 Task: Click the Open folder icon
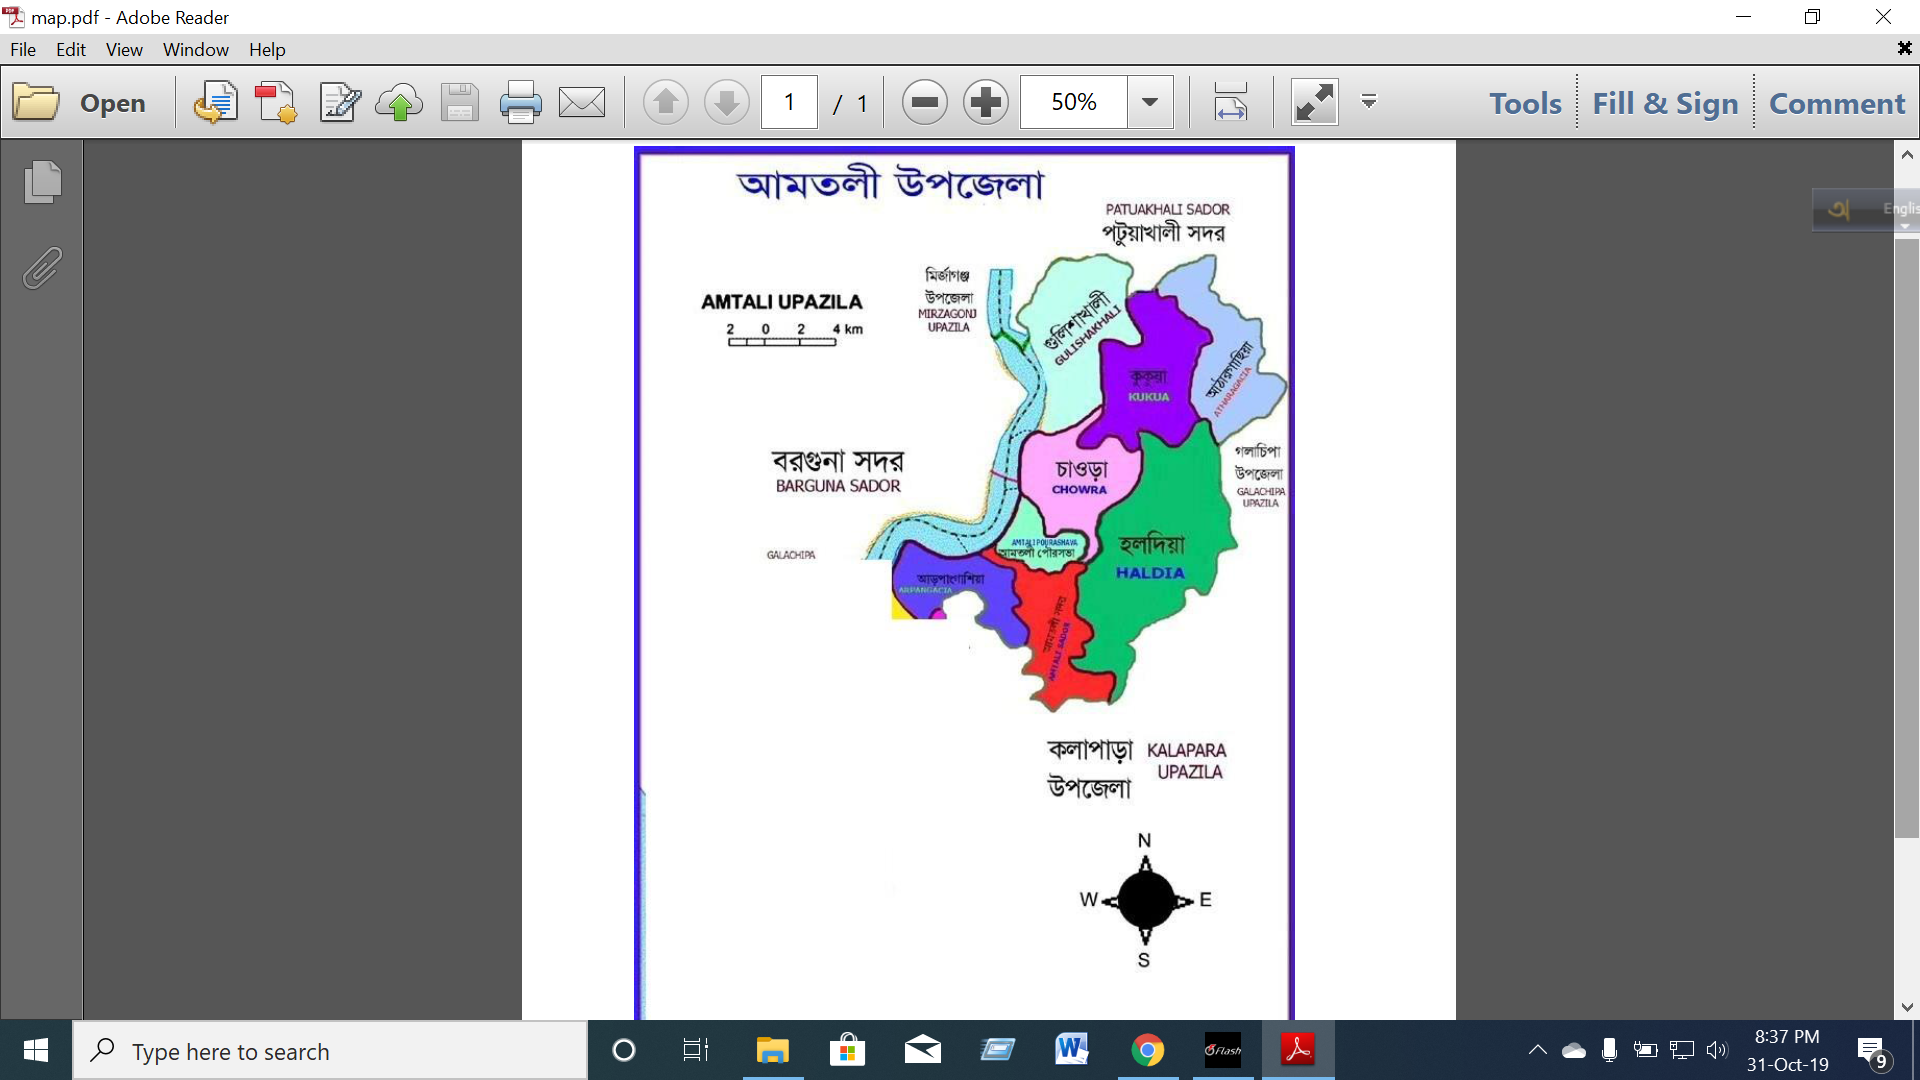[x=37, y=103]
